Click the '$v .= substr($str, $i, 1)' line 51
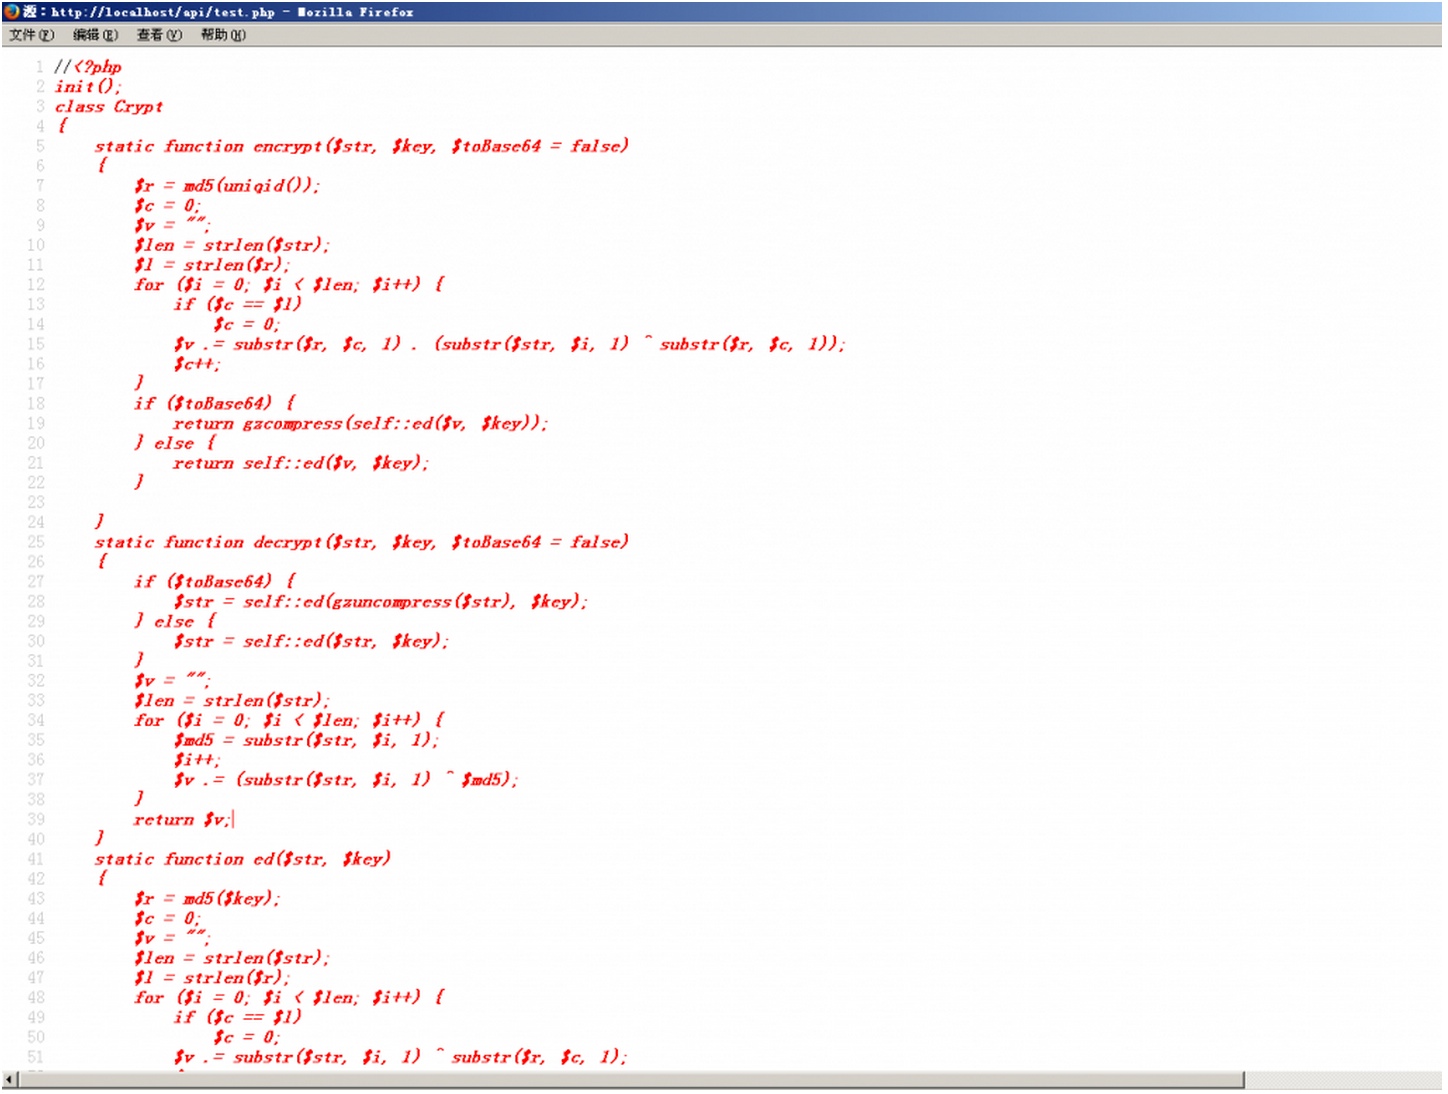The image size is (1448, 1094). point(401,1057)
